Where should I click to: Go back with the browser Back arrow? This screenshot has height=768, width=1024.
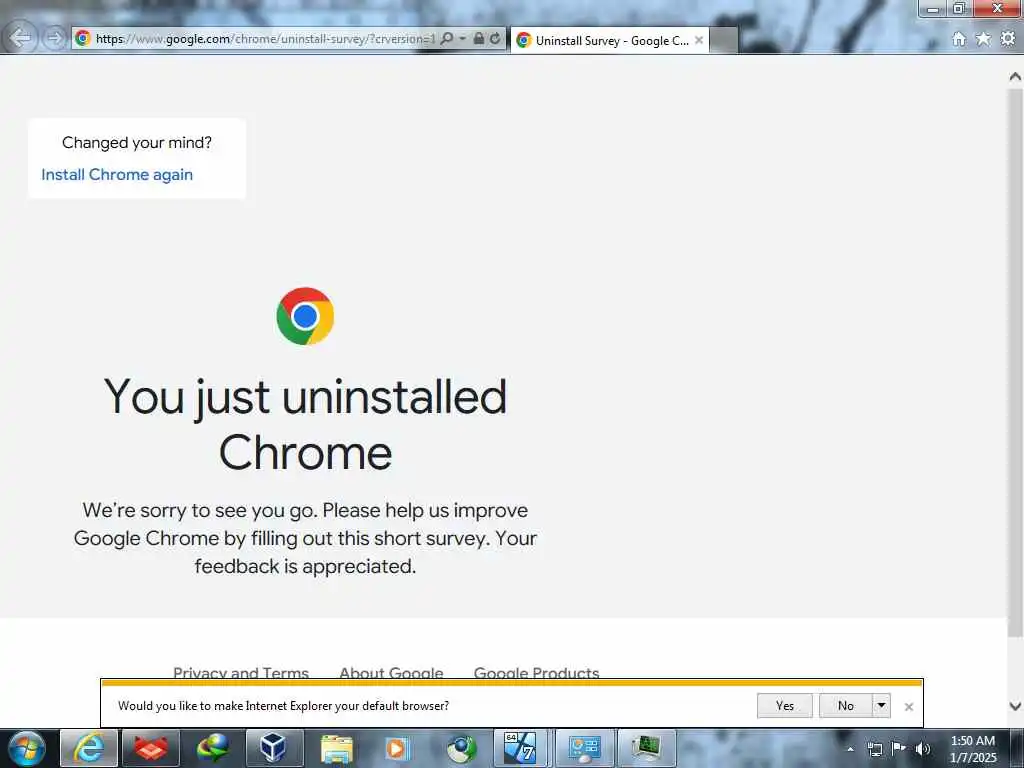coord(20,37)
